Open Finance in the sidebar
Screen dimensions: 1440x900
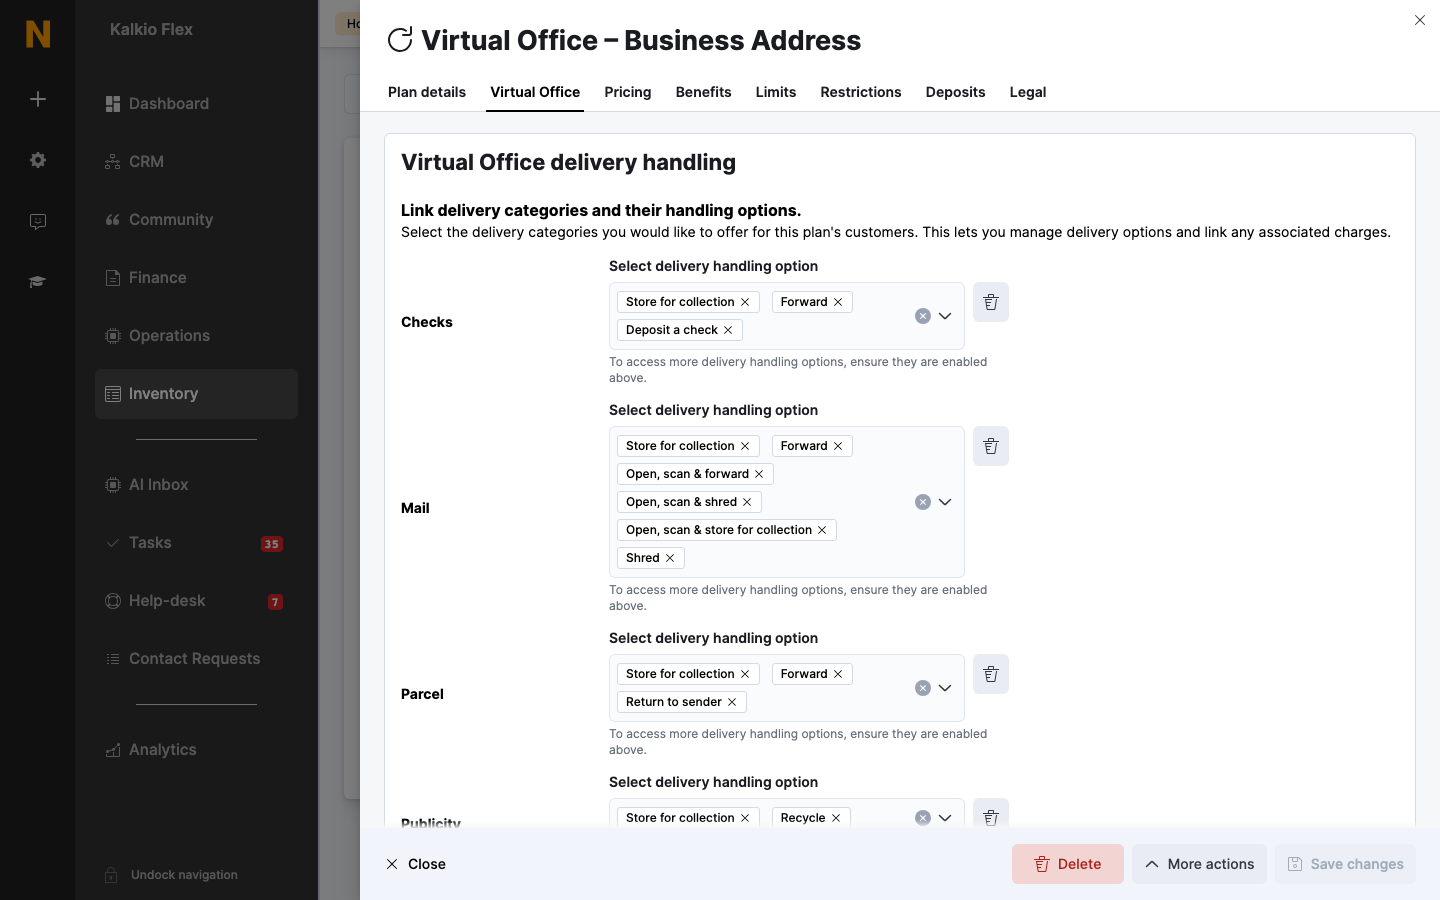pyautogui.click(x=196, y=278)
